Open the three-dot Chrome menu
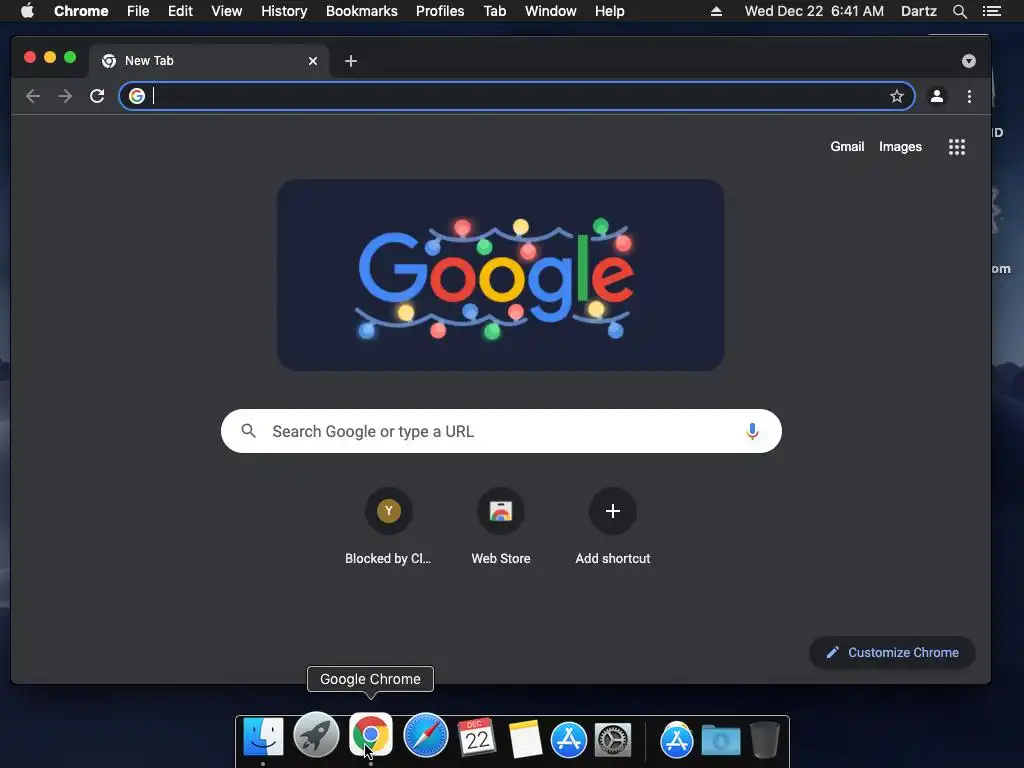 pyautogui.click(x=969, y=97)
